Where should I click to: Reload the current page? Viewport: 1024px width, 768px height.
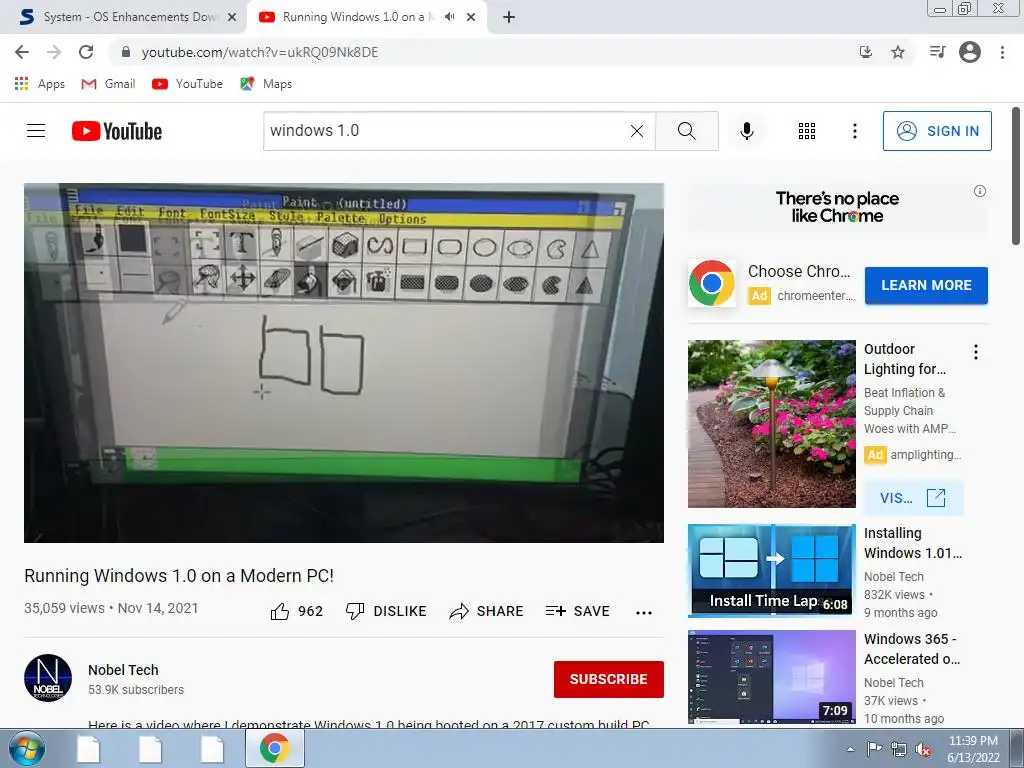[x=86, y=52]
